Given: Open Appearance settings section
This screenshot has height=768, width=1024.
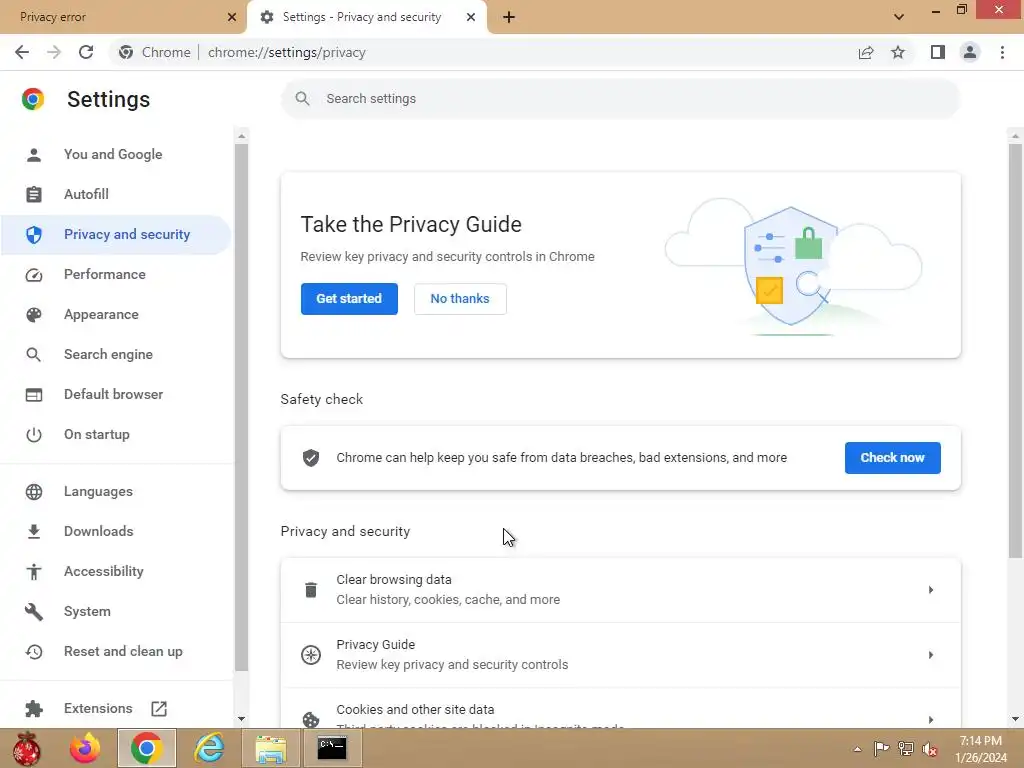Looking at the screenshot, I should click(x=116, y=314).
